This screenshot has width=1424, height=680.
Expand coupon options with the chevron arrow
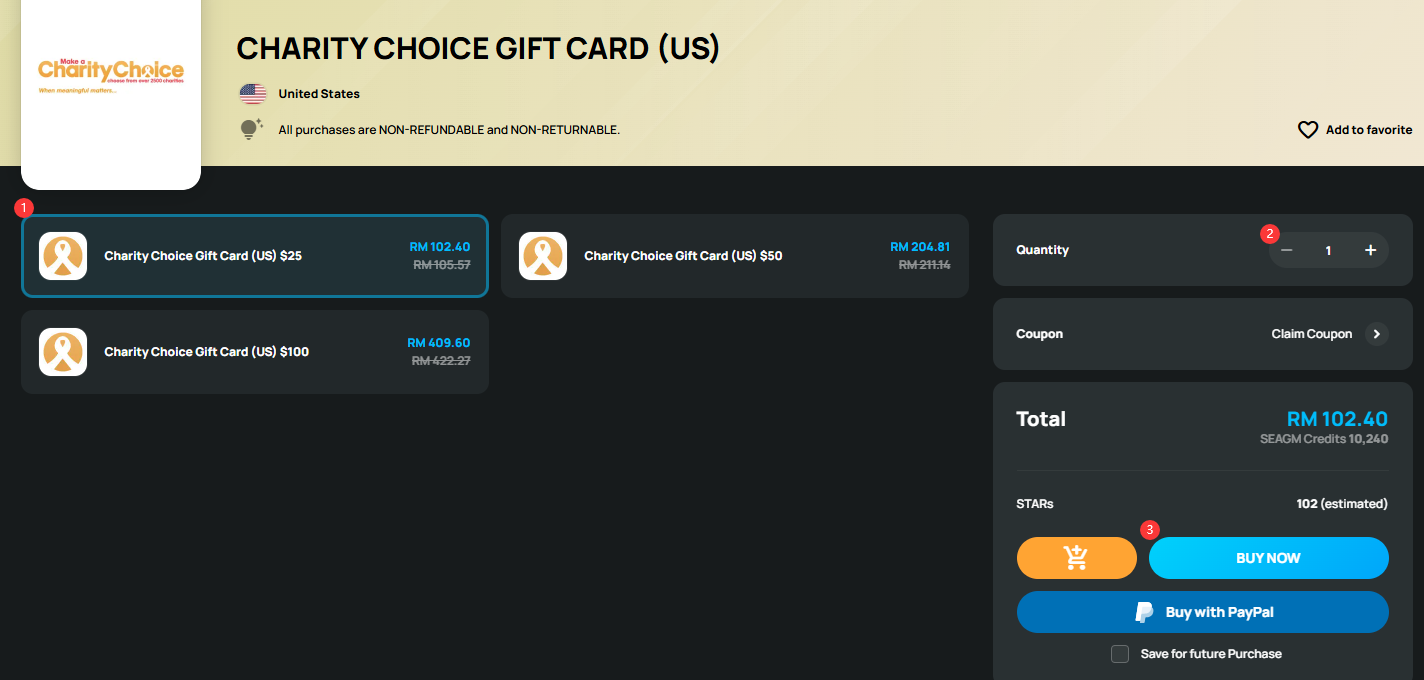click(x=1377, y=334)
